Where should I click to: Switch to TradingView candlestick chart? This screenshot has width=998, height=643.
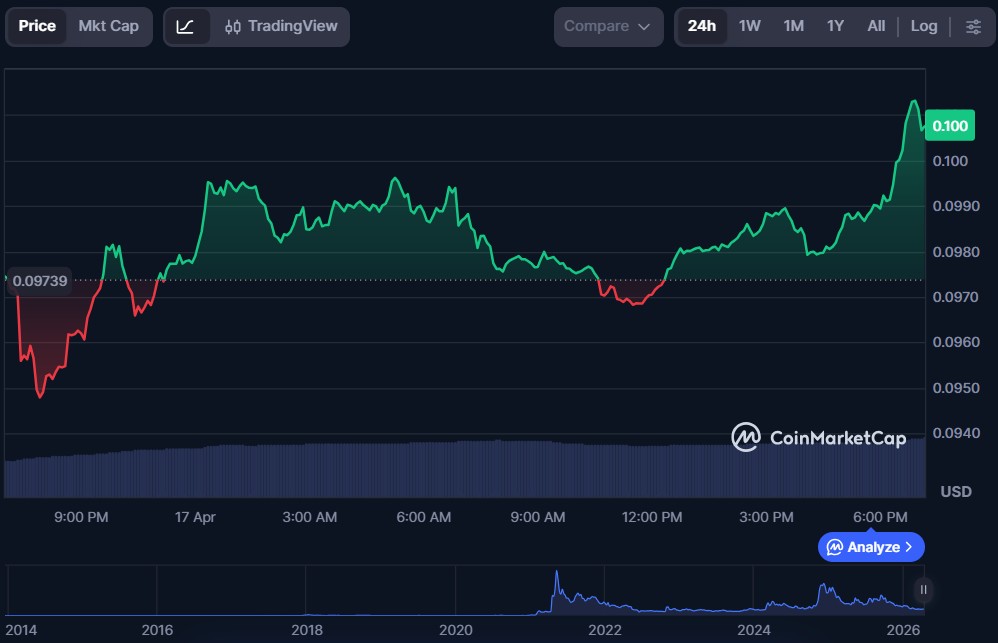click(x=281, y=26)
